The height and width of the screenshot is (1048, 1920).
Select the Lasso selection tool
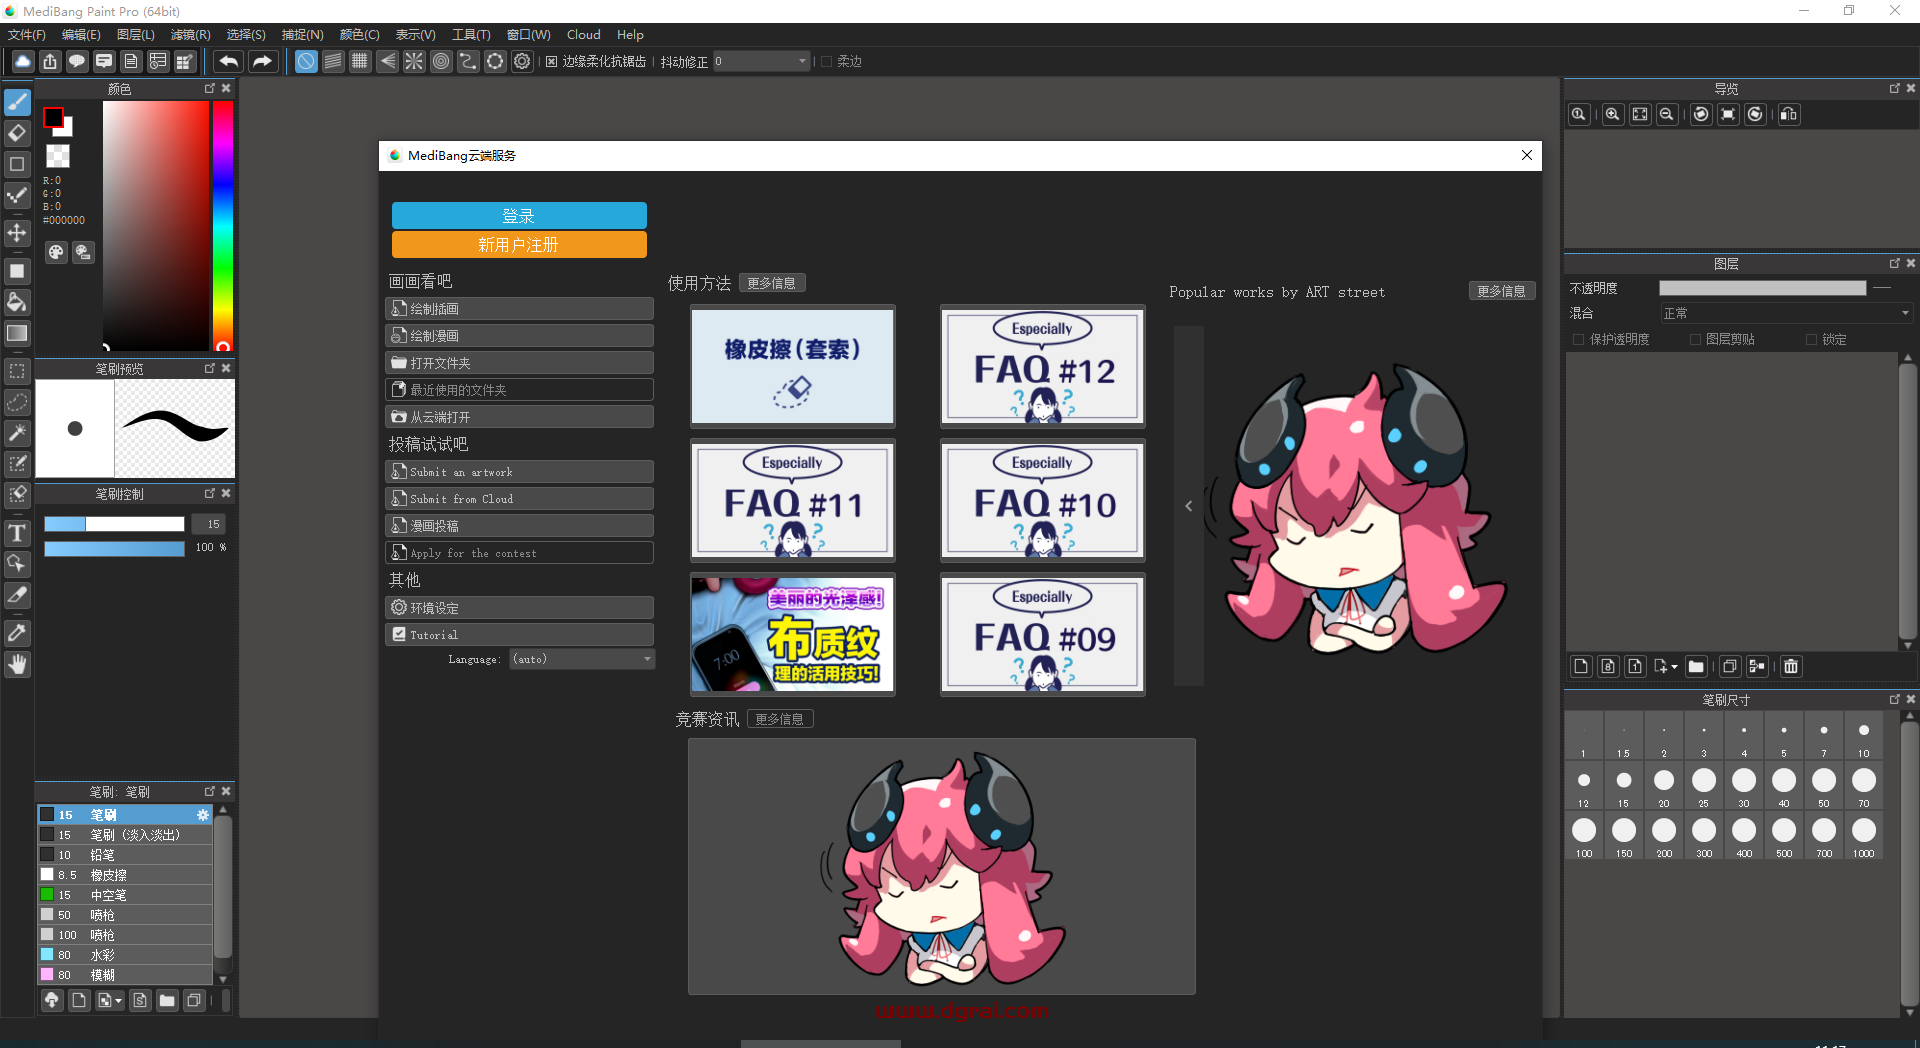(17, 402)
